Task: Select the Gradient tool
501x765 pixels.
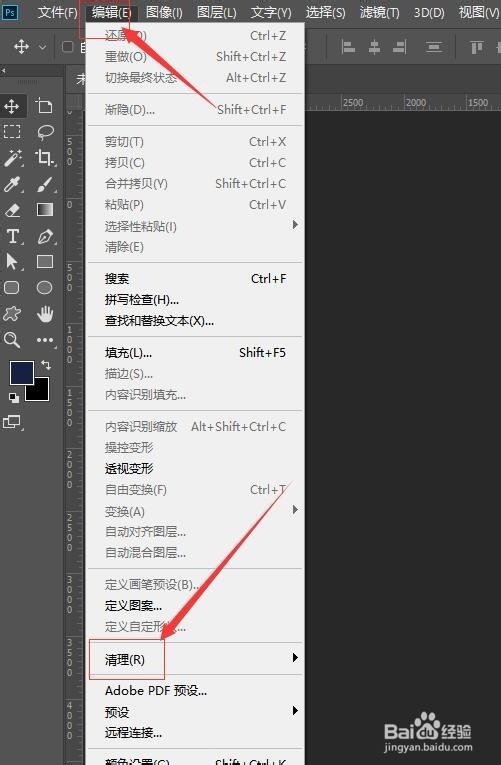Action: tap(45, 210)
